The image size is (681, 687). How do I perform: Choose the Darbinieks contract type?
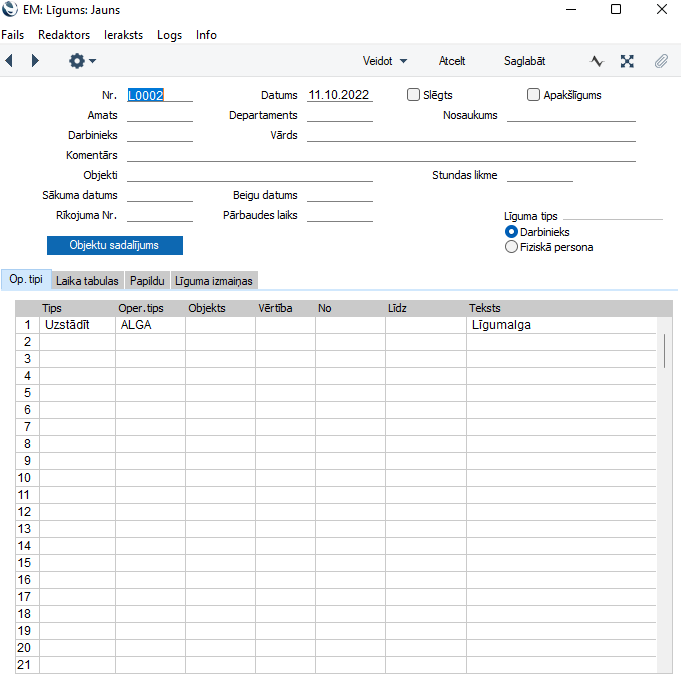[512, 232]
